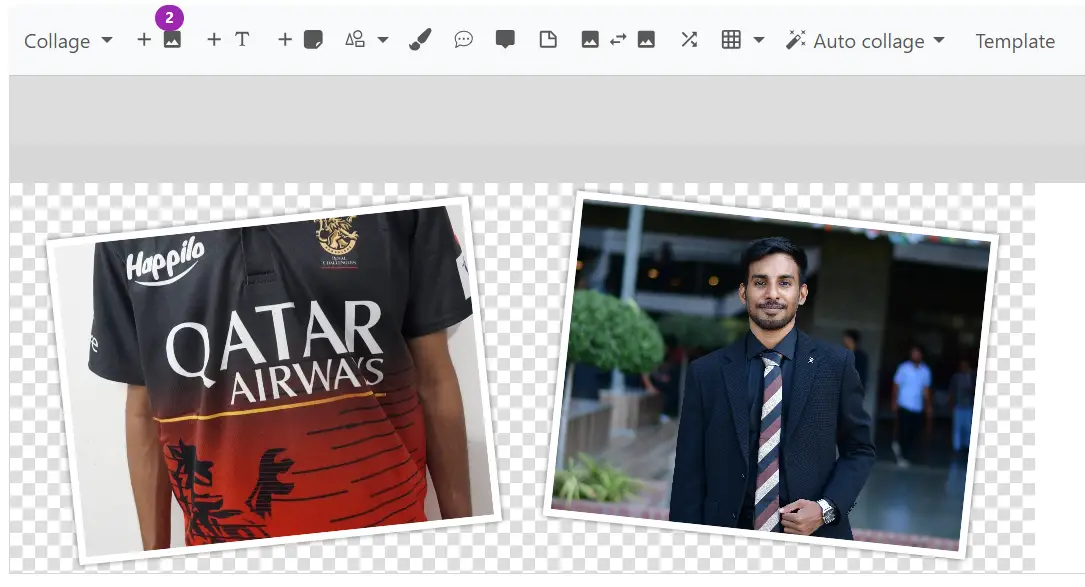Select the Qatar Airways jersey photo
The width and height of the screenshot is (1085, 587).
click(273, 379)
